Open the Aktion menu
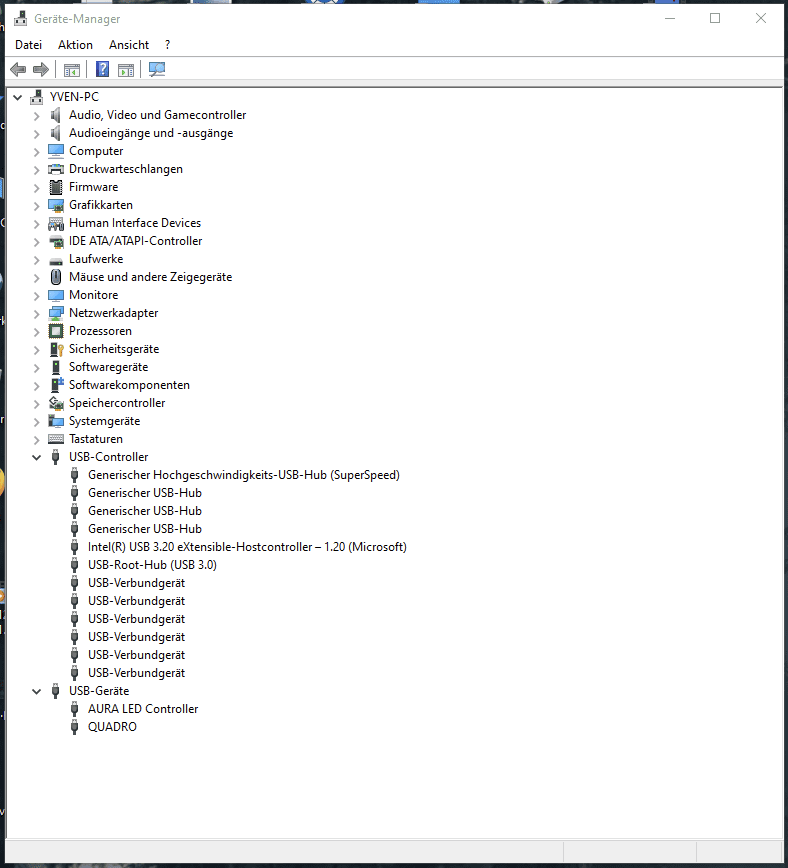Image resolution: width=788 pixels, height=868 pixels. point(75,45)
